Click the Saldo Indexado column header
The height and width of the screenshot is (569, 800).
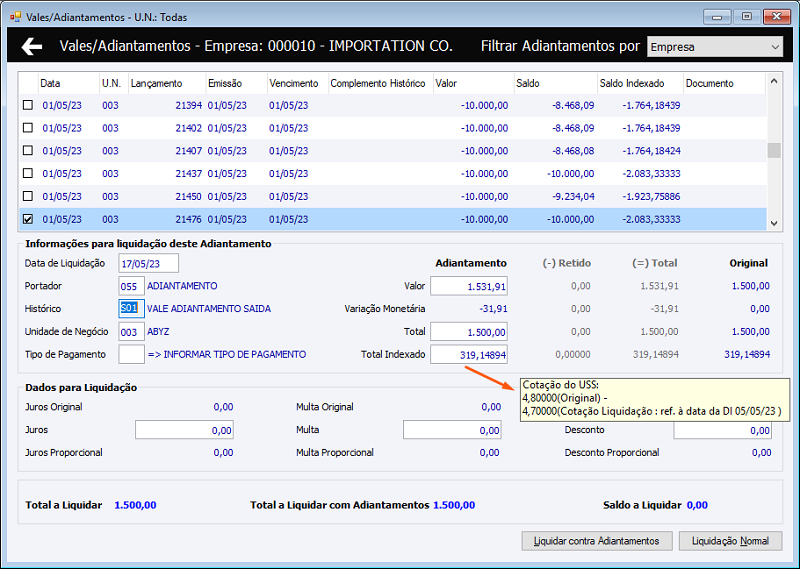(x=640, y=83)
